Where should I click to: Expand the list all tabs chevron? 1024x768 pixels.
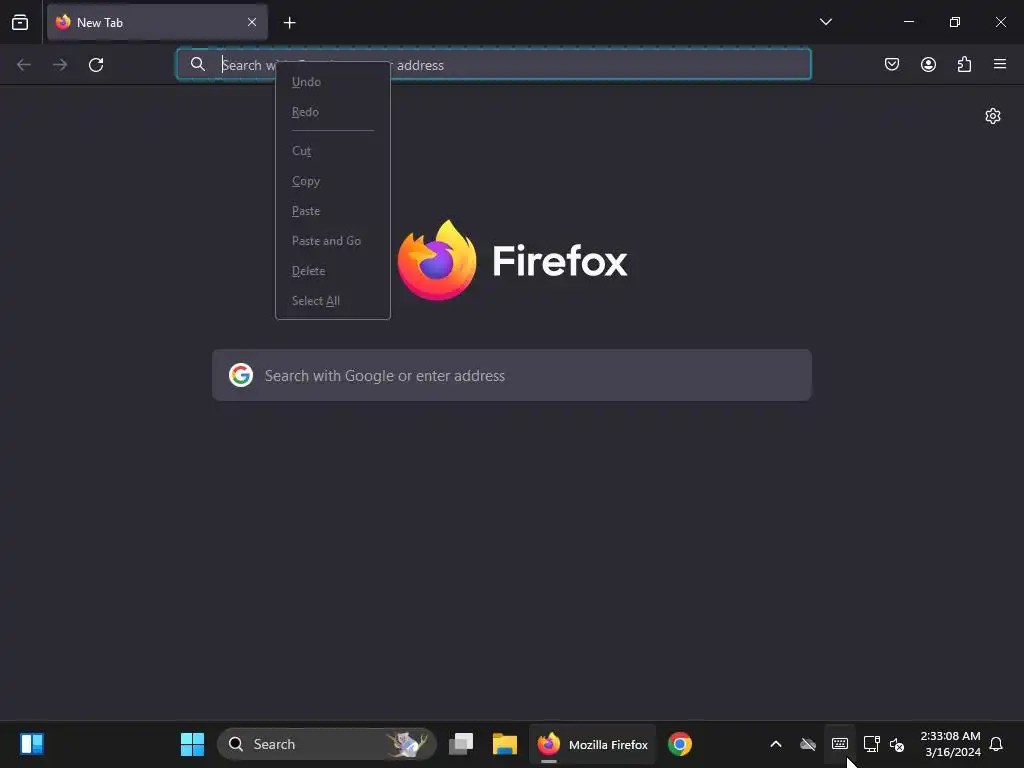[825, 22]
